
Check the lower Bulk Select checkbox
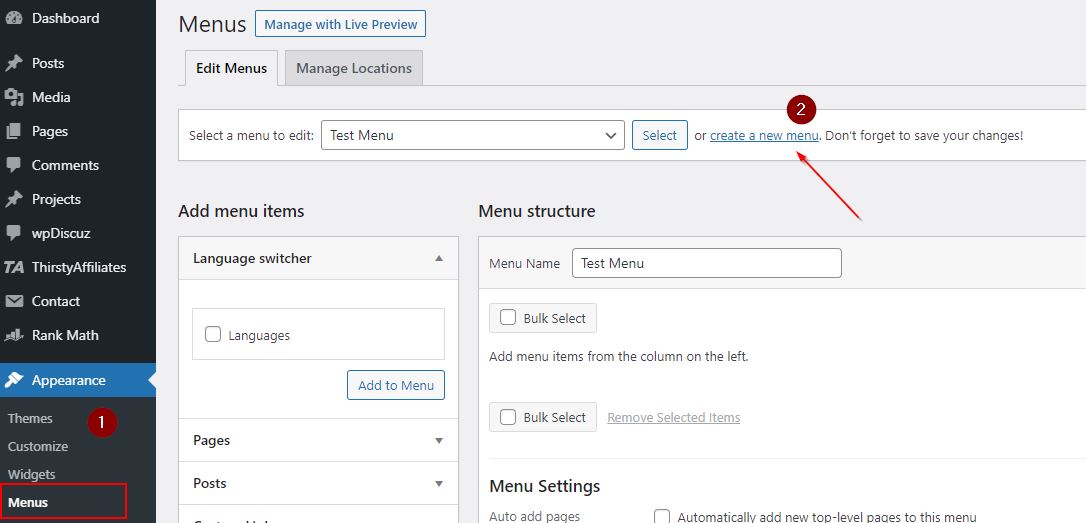coord(508,417)
